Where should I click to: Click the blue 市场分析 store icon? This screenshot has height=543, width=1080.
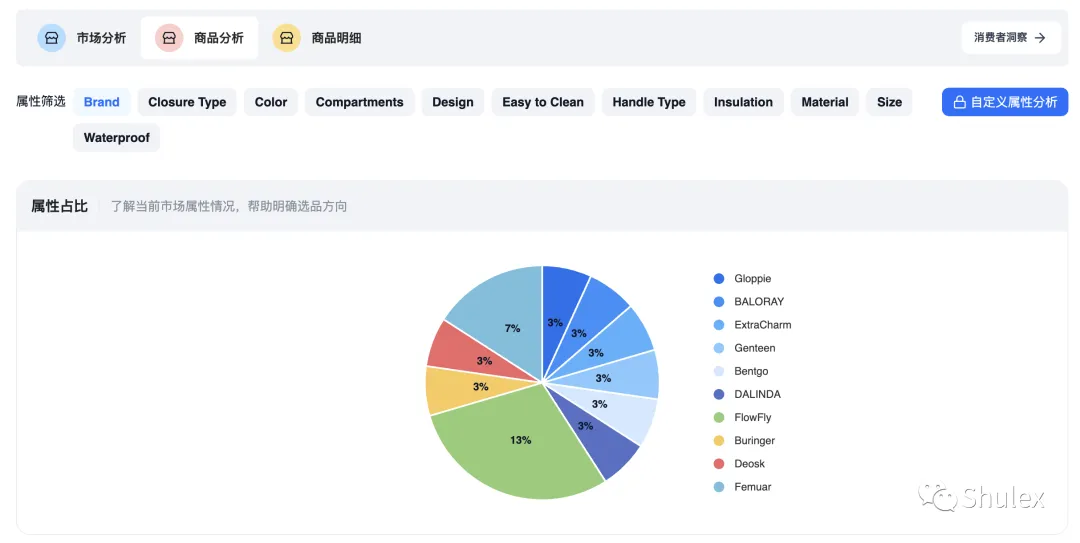point(52,38)
